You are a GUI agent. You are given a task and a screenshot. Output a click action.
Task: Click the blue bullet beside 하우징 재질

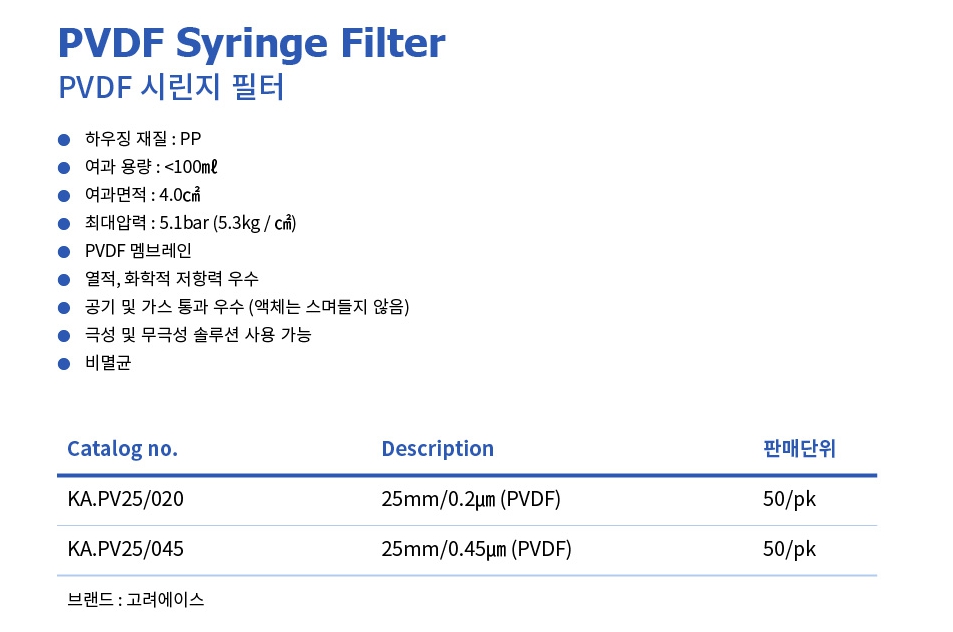click(65, 139)
